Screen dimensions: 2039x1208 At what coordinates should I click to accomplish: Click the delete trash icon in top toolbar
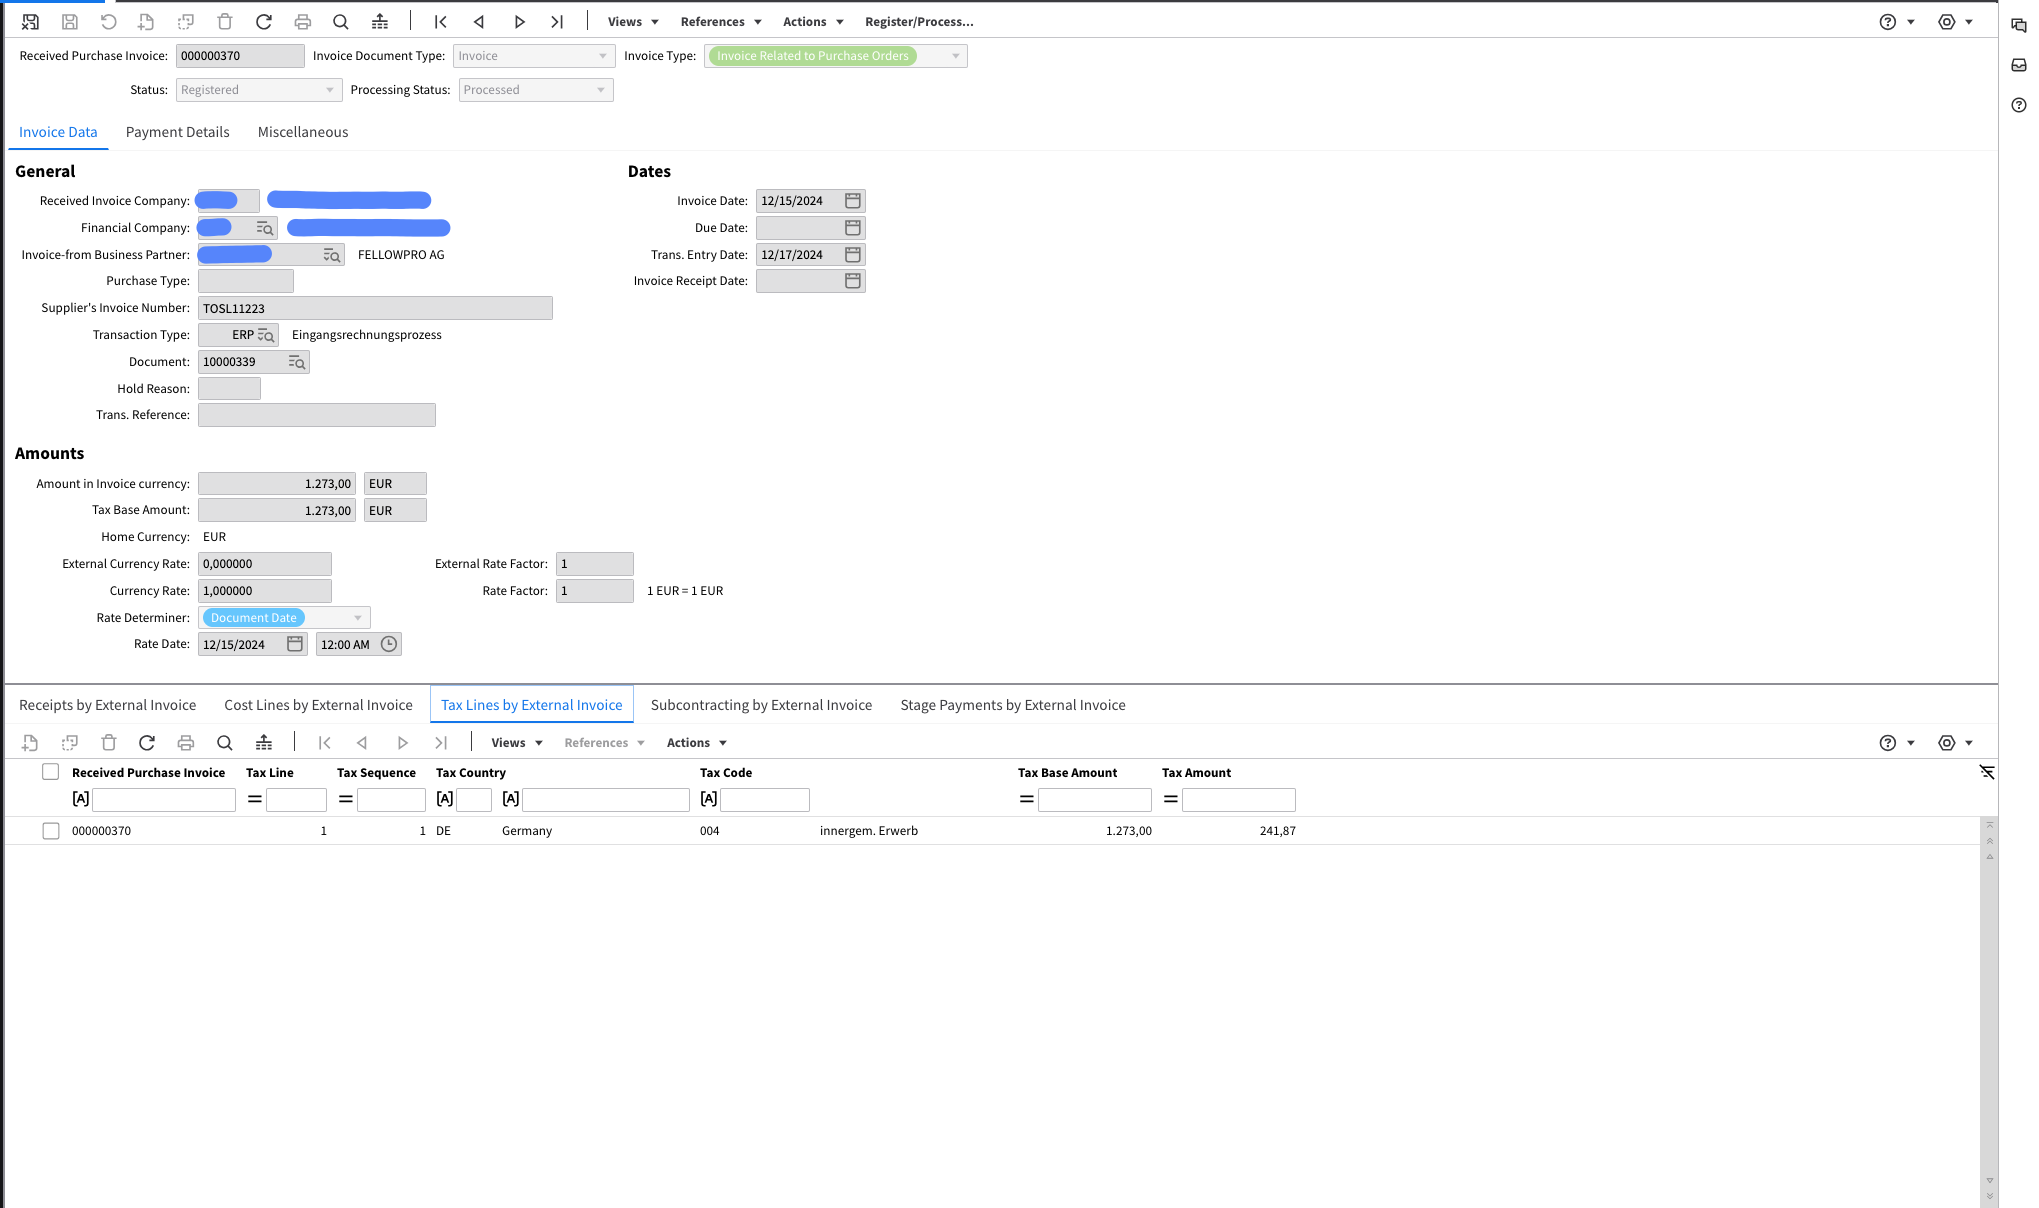[225, 22]
